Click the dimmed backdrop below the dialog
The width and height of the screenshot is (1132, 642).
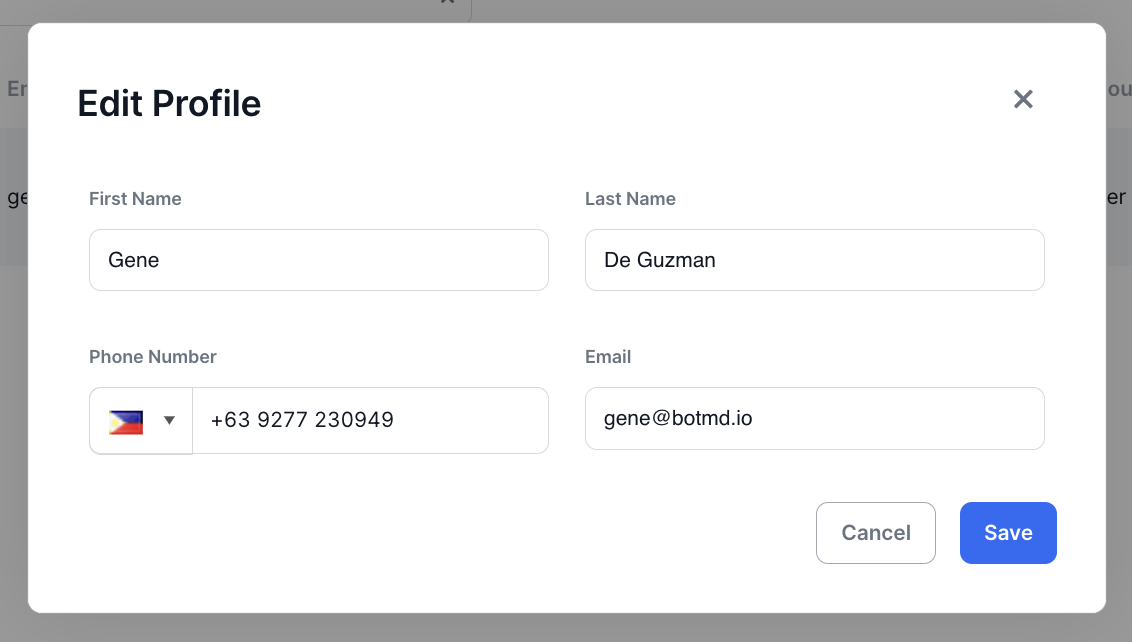pyautogui.click(x=566, y=629)
